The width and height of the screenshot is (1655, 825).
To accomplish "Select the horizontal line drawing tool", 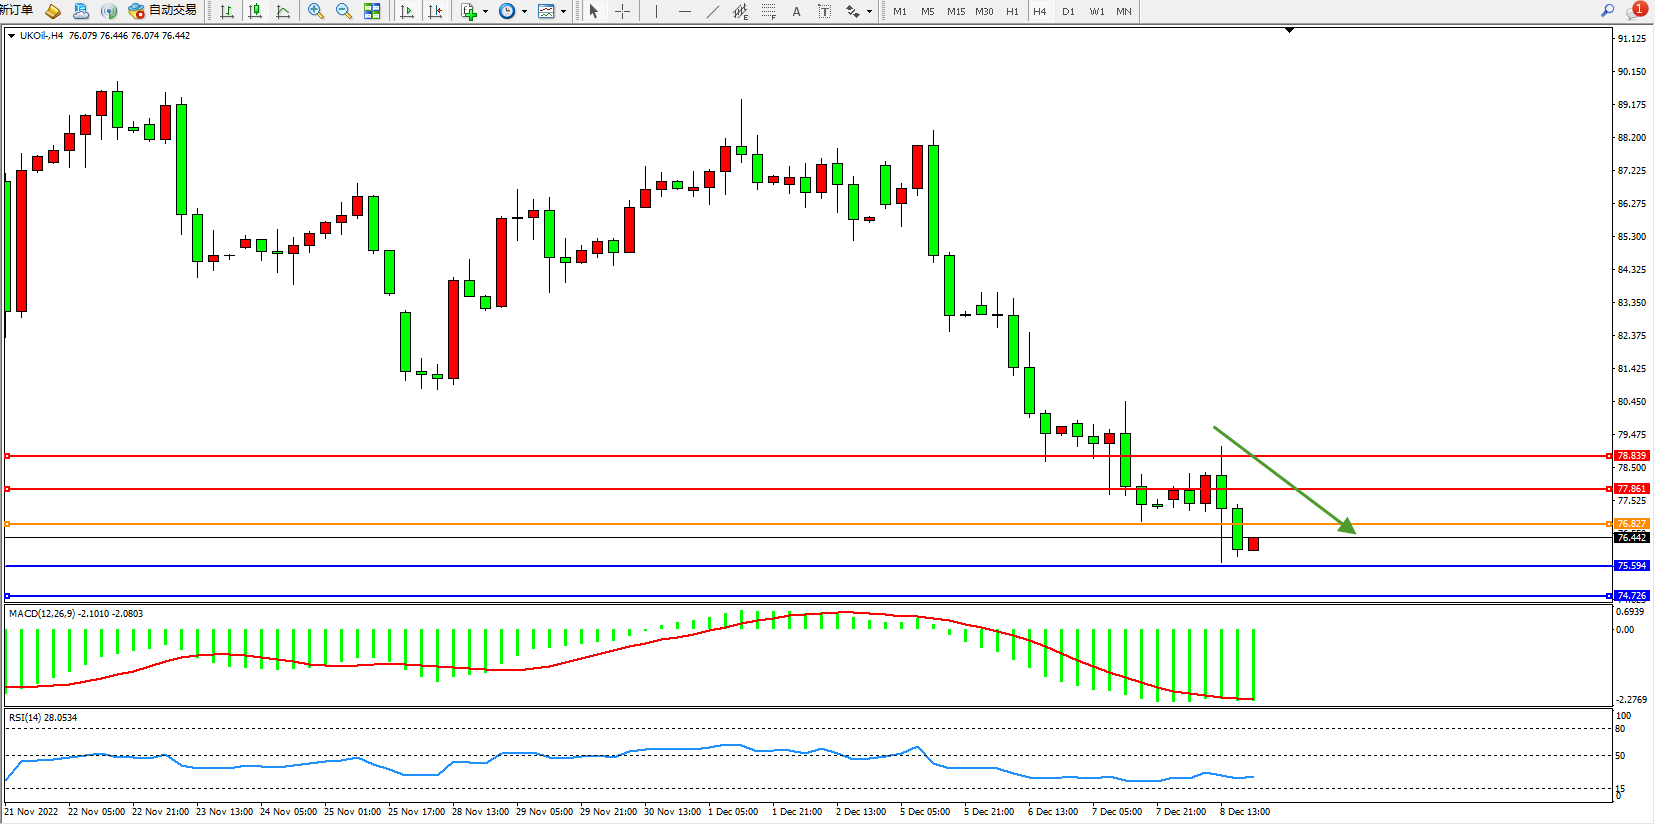I will coord(684,11).
